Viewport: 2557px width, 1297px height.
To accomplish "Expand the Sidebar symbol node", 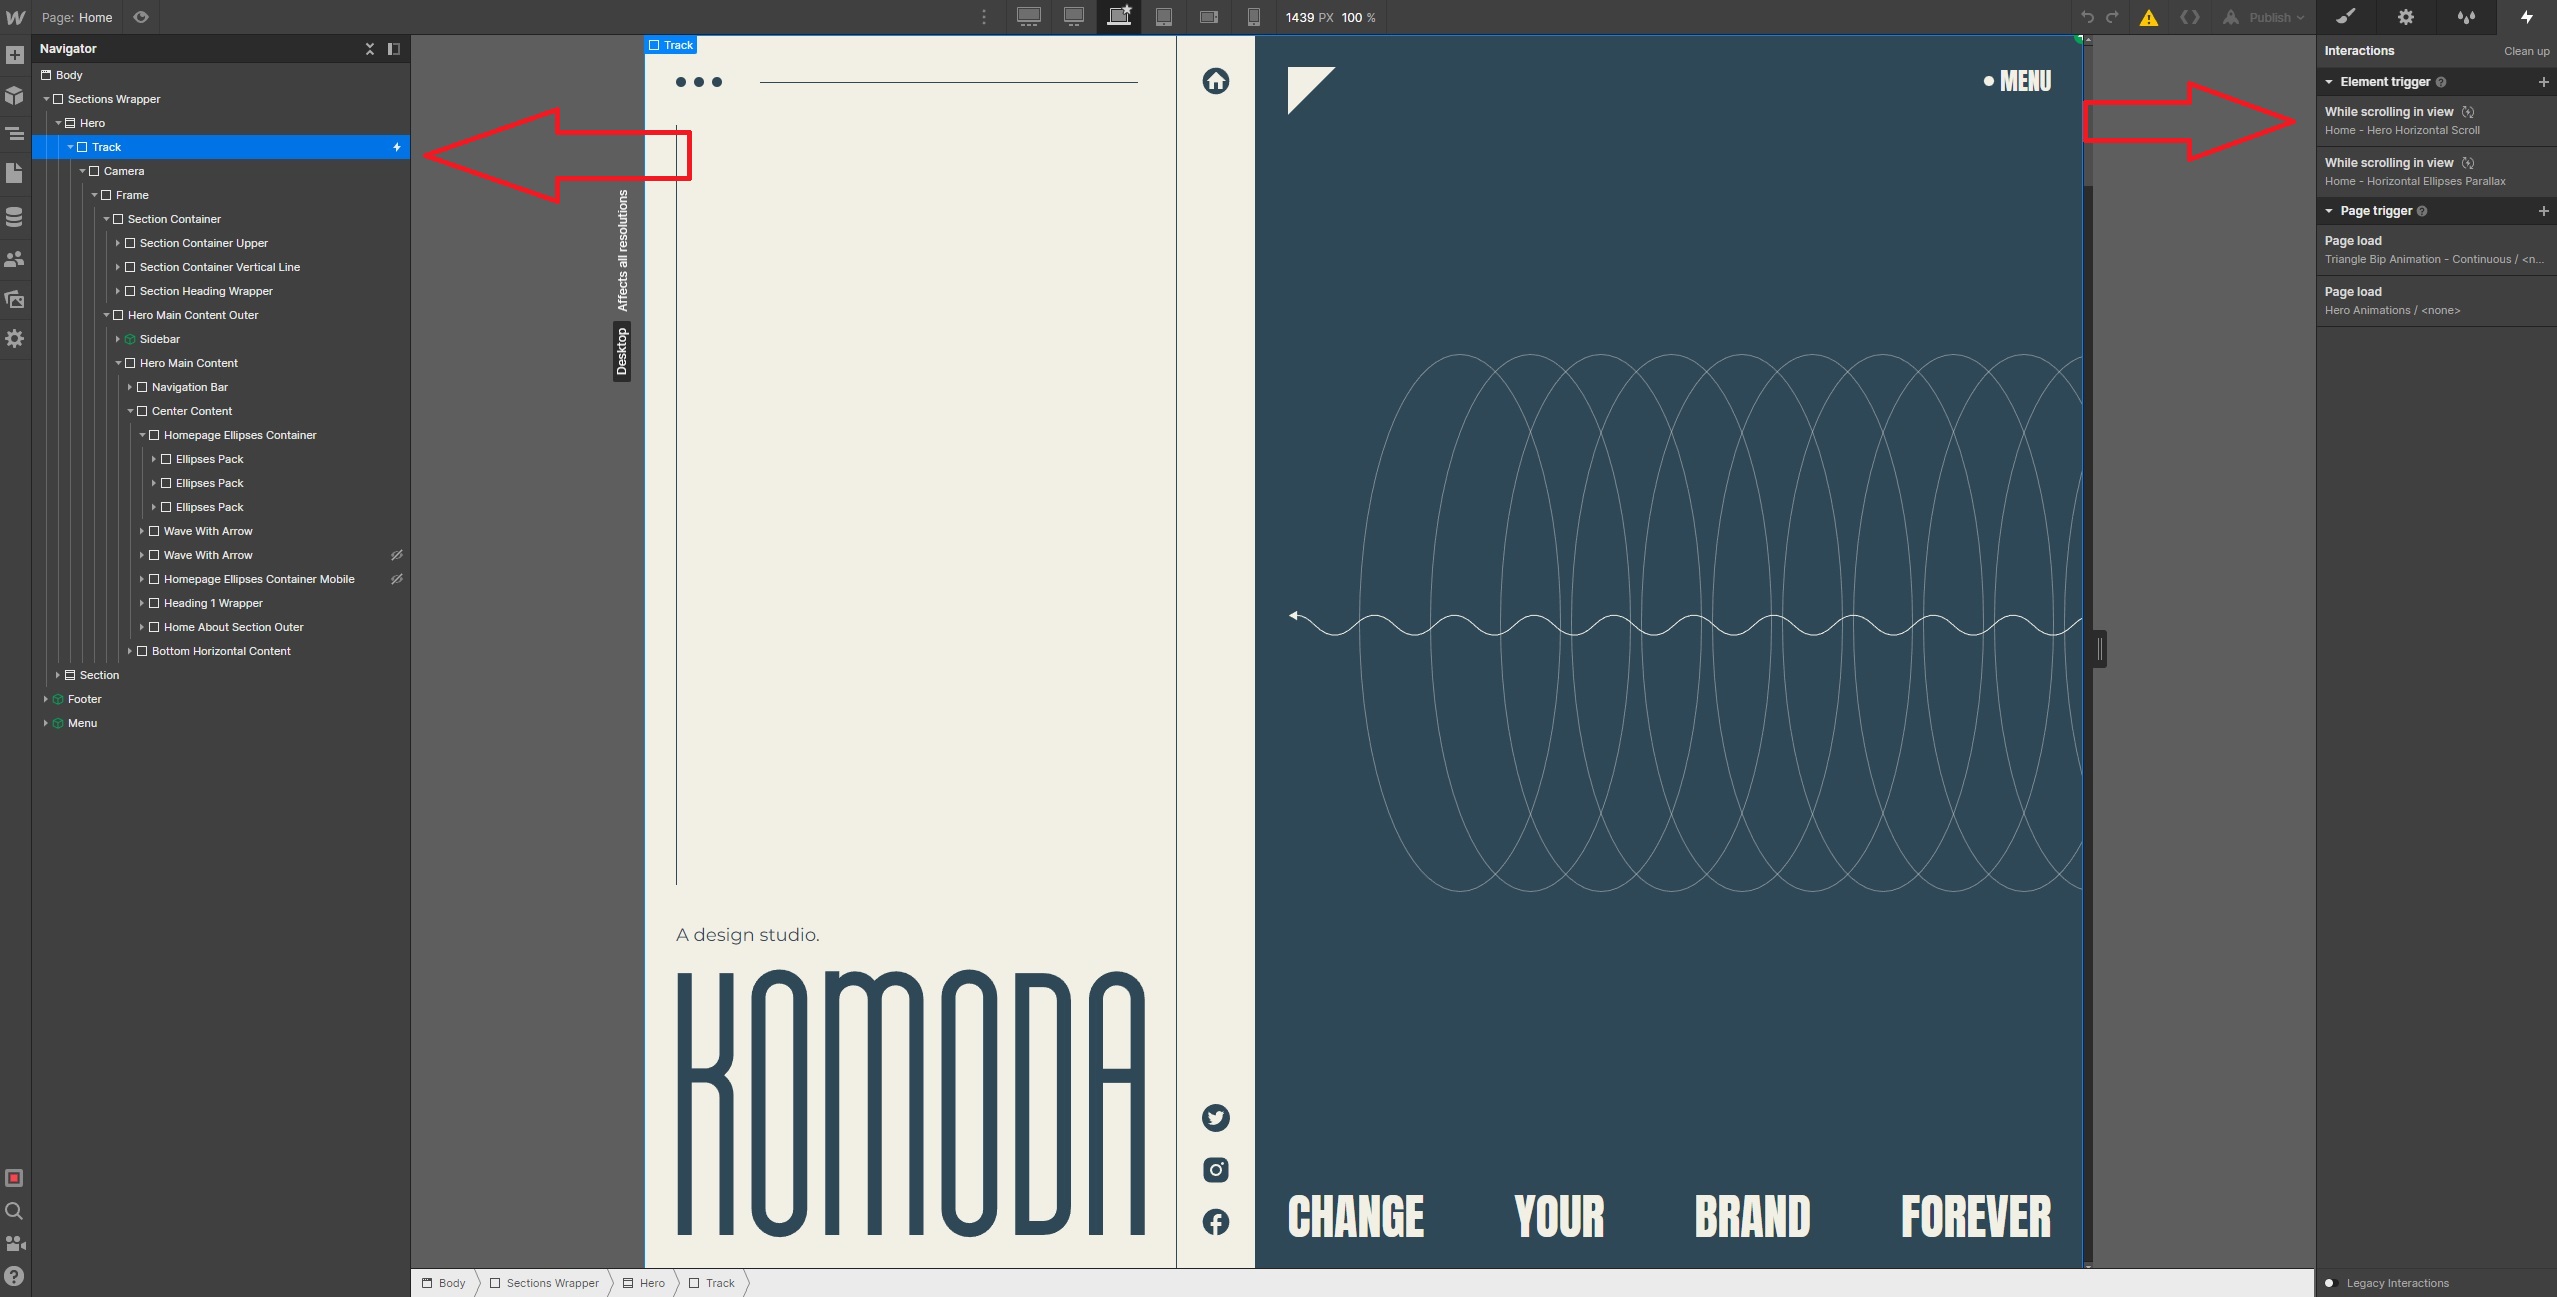I will tap(117, 339).
